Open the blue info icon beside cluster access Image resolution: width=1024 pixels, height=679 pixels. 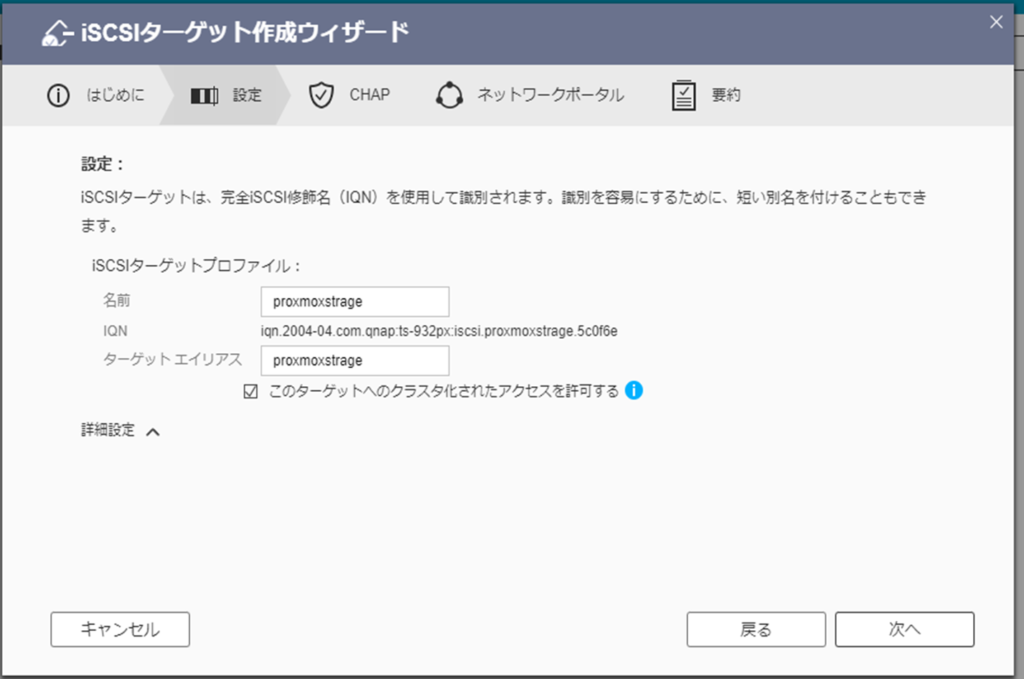[633, 390]
